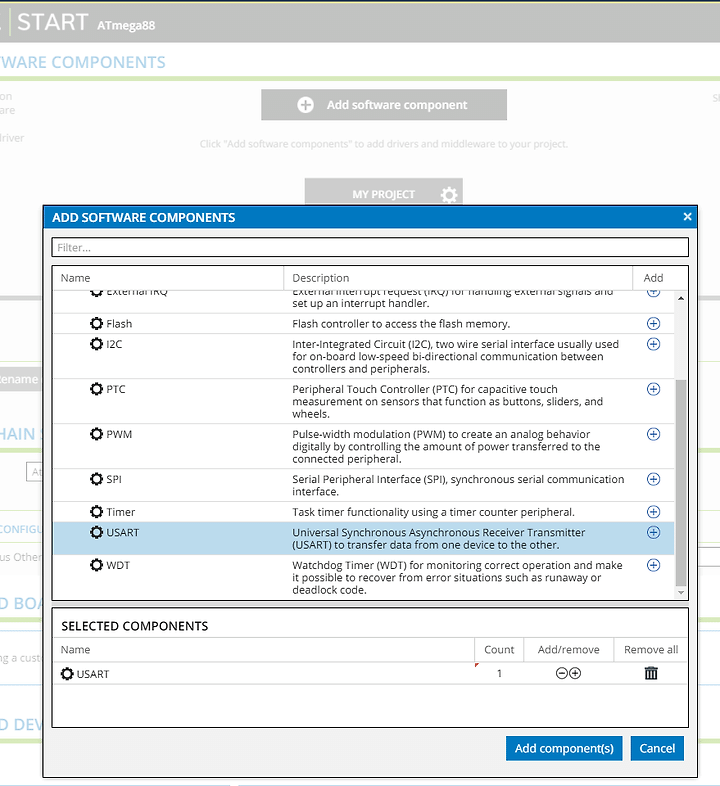The height and width of the screenshot is (786, 720).
Task: Select the I2C row name
Action: click(x=114, y=344)
